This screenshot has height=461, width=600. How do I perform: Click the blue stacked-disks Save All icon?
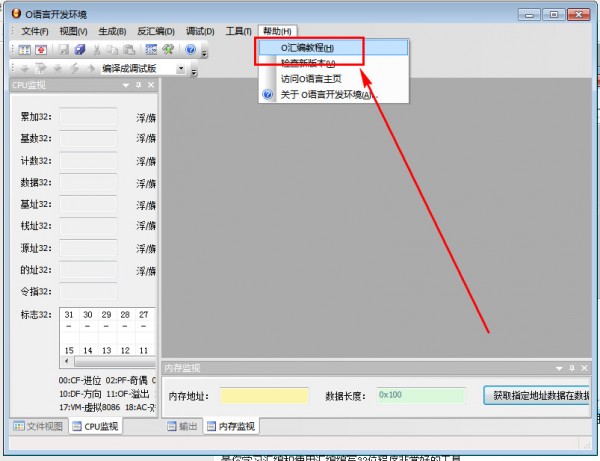[80, 50]
